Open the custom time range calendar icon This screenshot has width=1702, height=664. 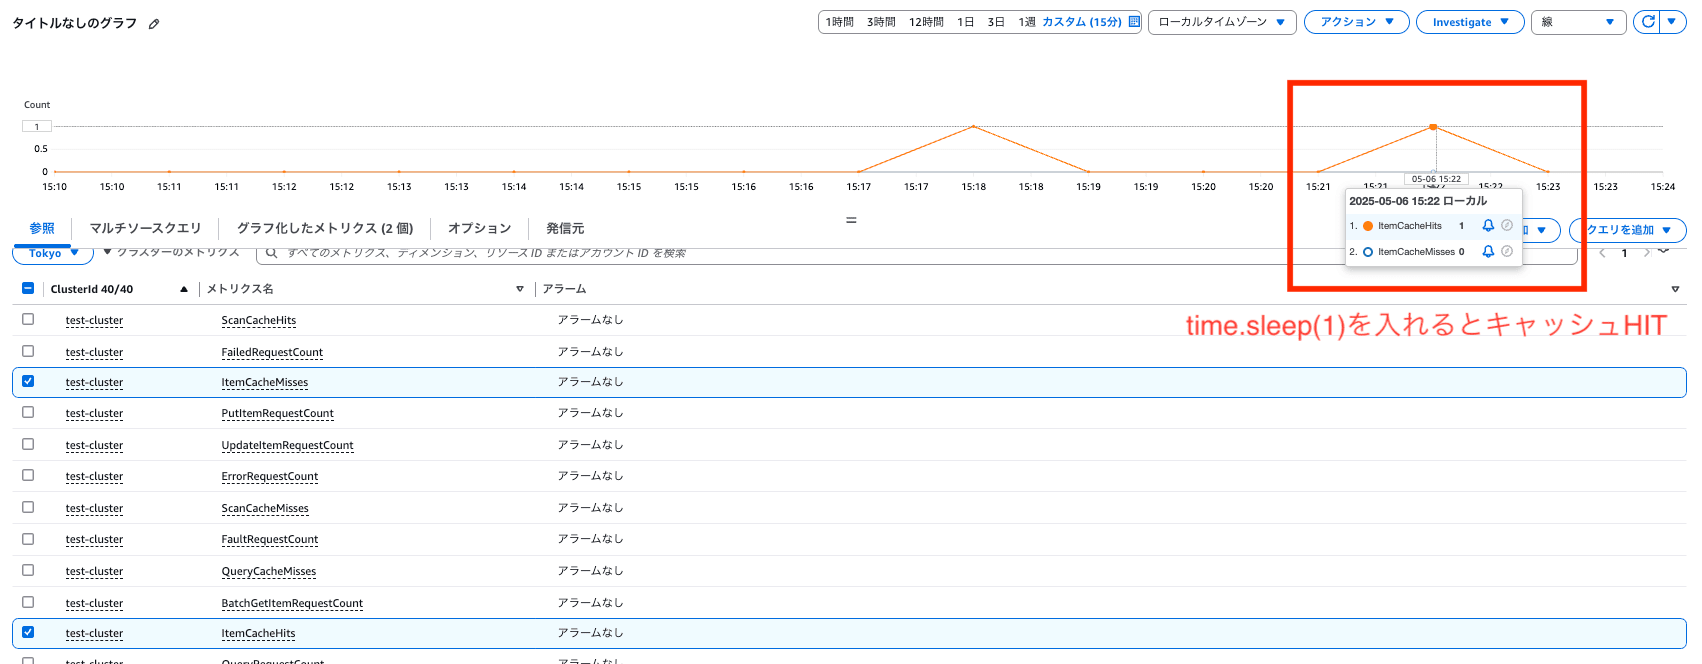click(x=1134, y=22)
